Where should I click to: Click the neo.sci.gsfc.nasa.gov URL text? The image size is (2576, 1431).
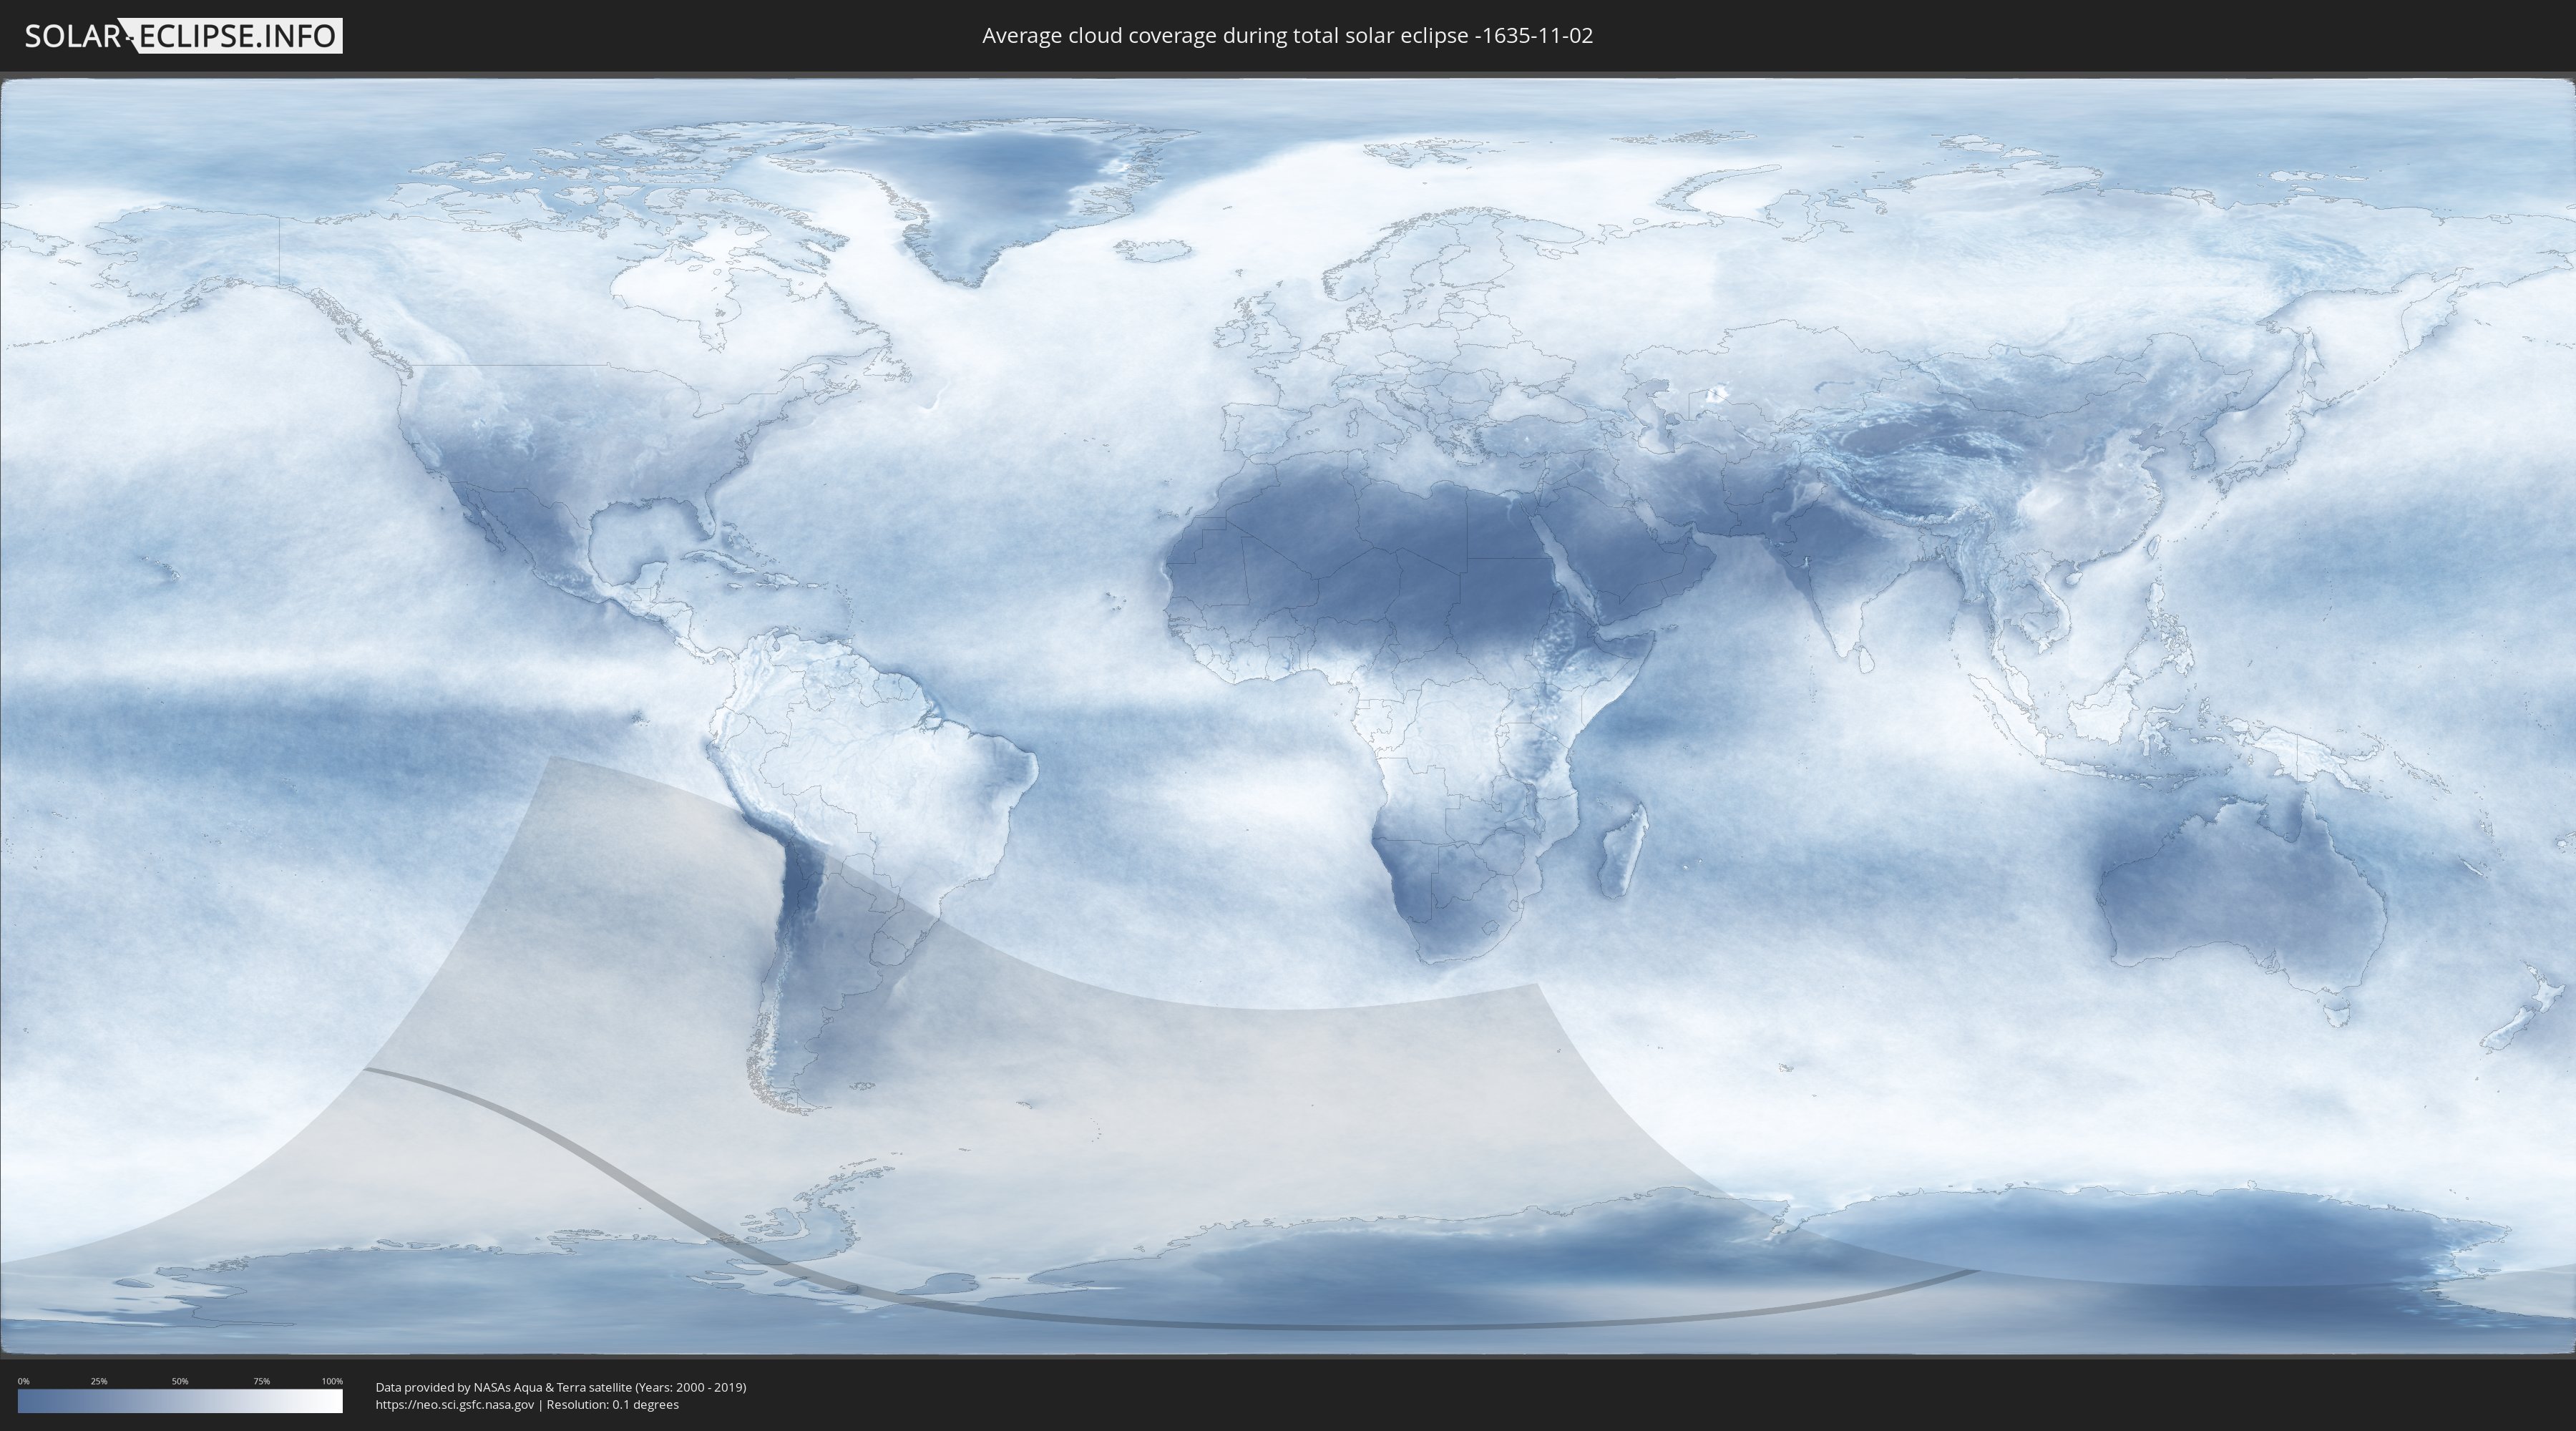pos(455,1404)
